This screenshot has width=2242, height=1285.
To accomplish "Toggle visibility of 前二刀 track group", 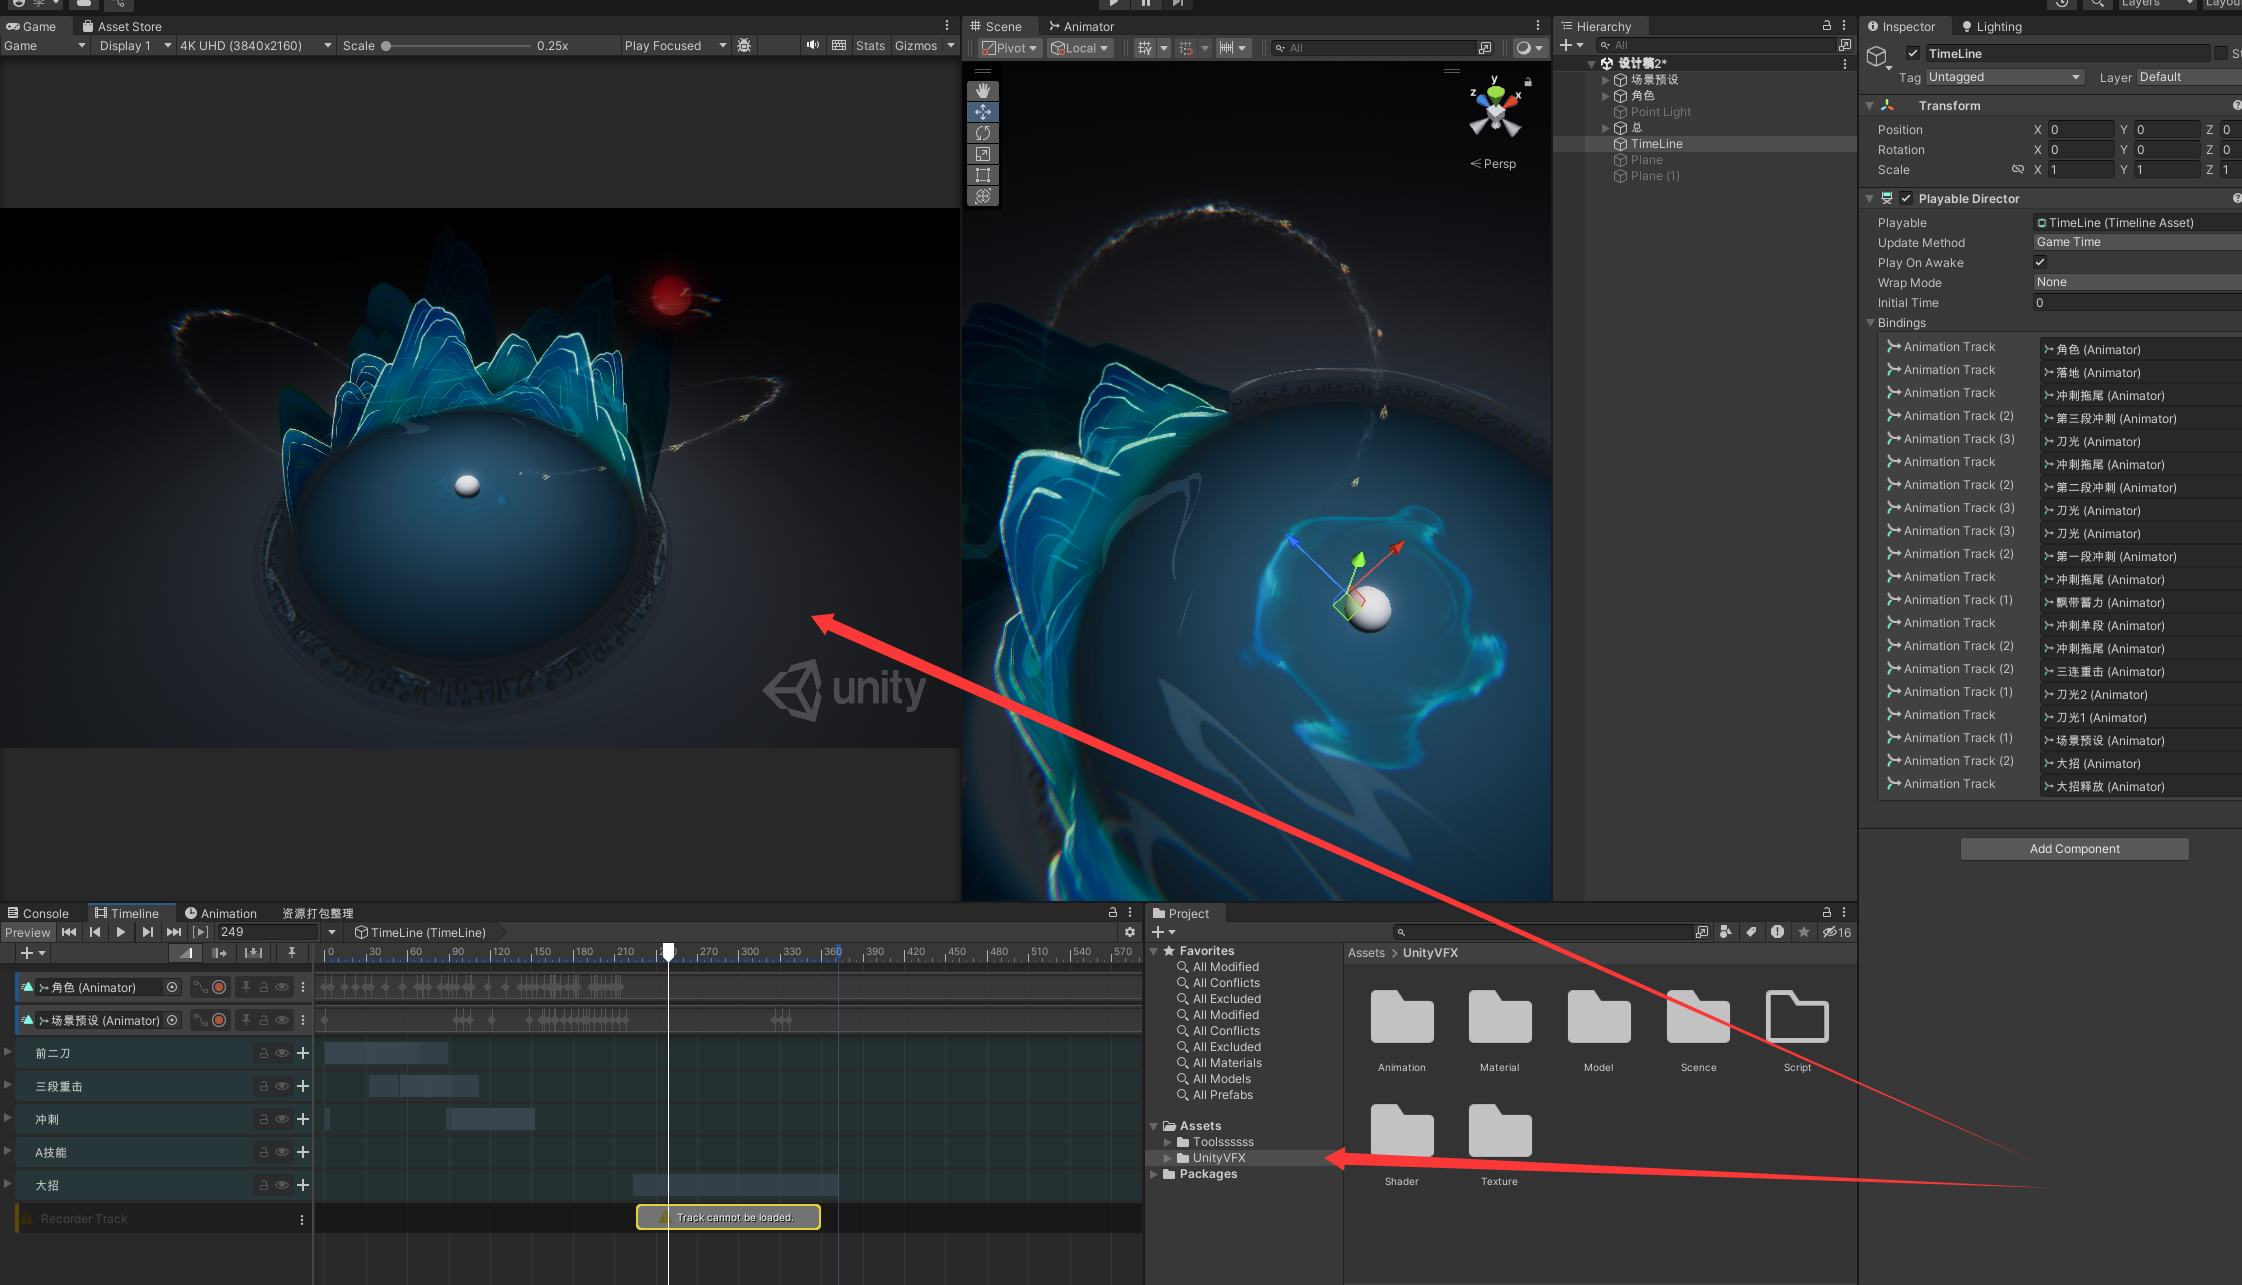I will pyautogui.click(x=282, y=1053).
